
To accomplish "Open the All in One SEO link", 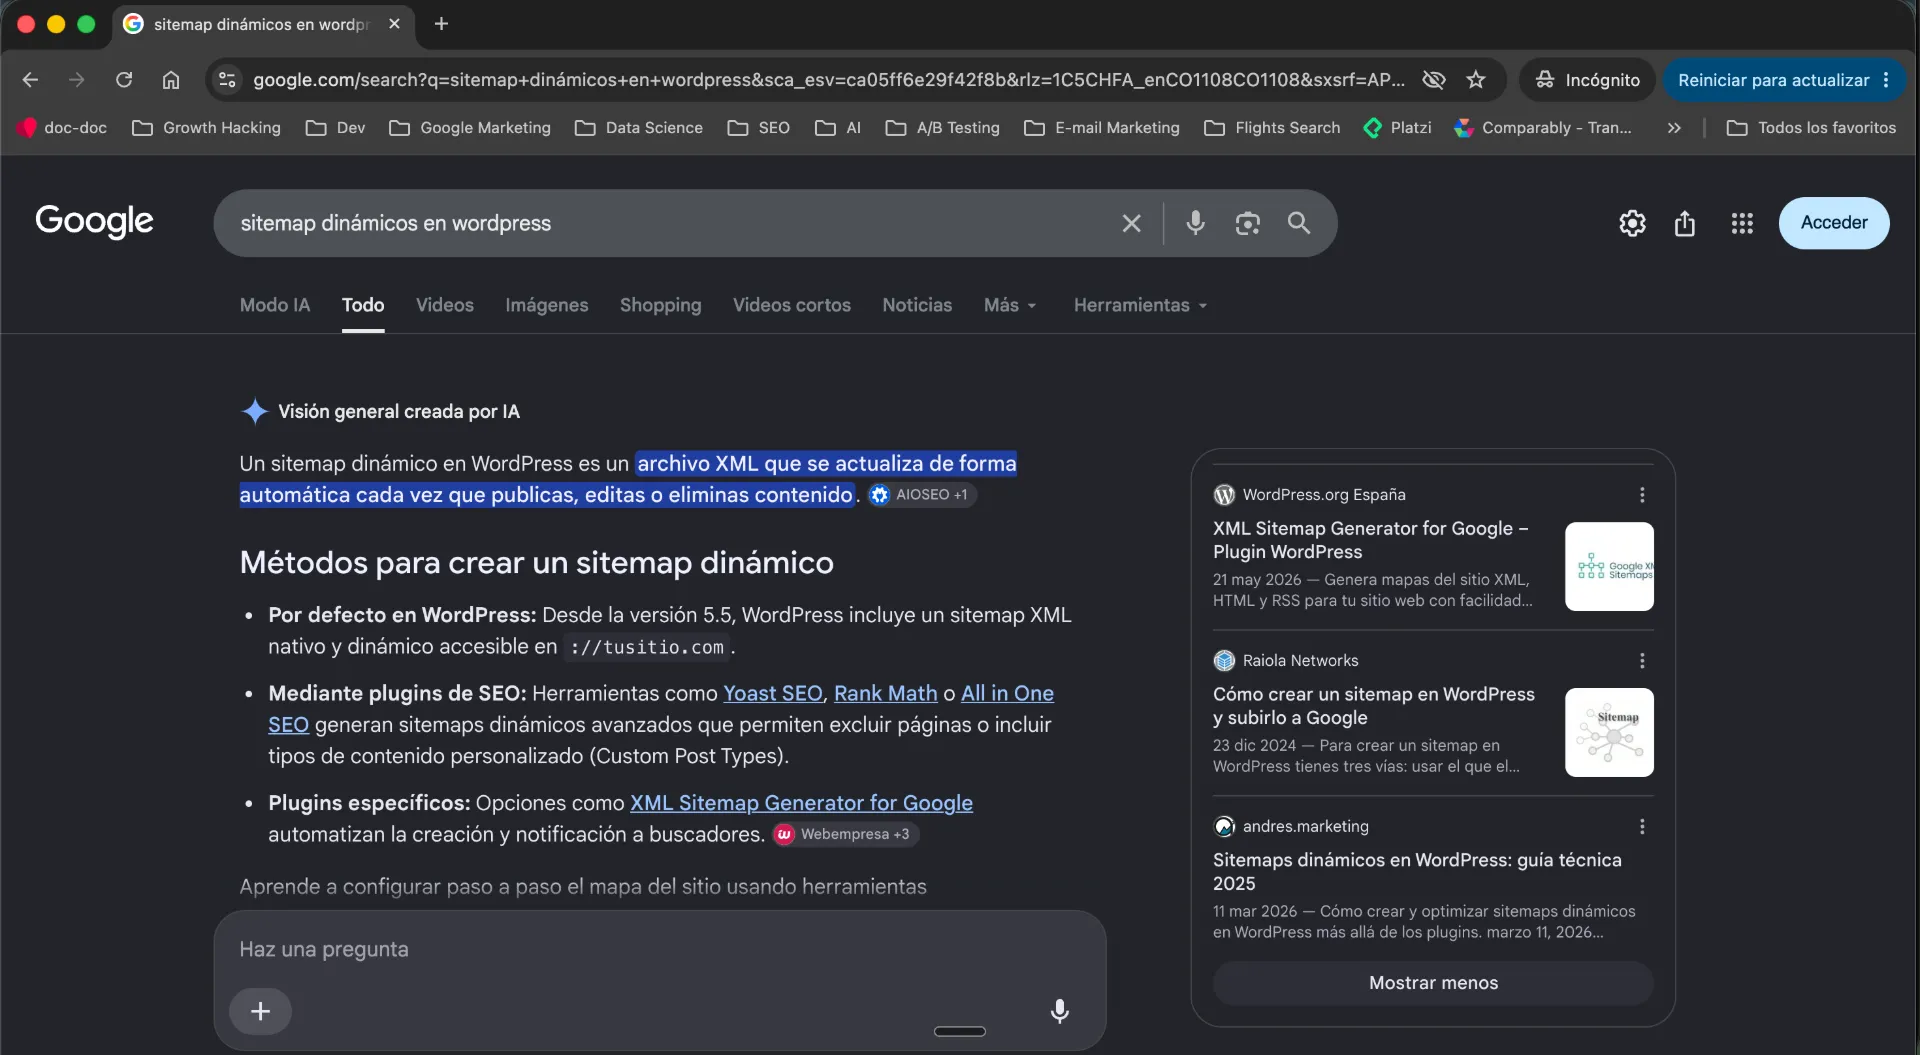I will (x=1007, y=693).
